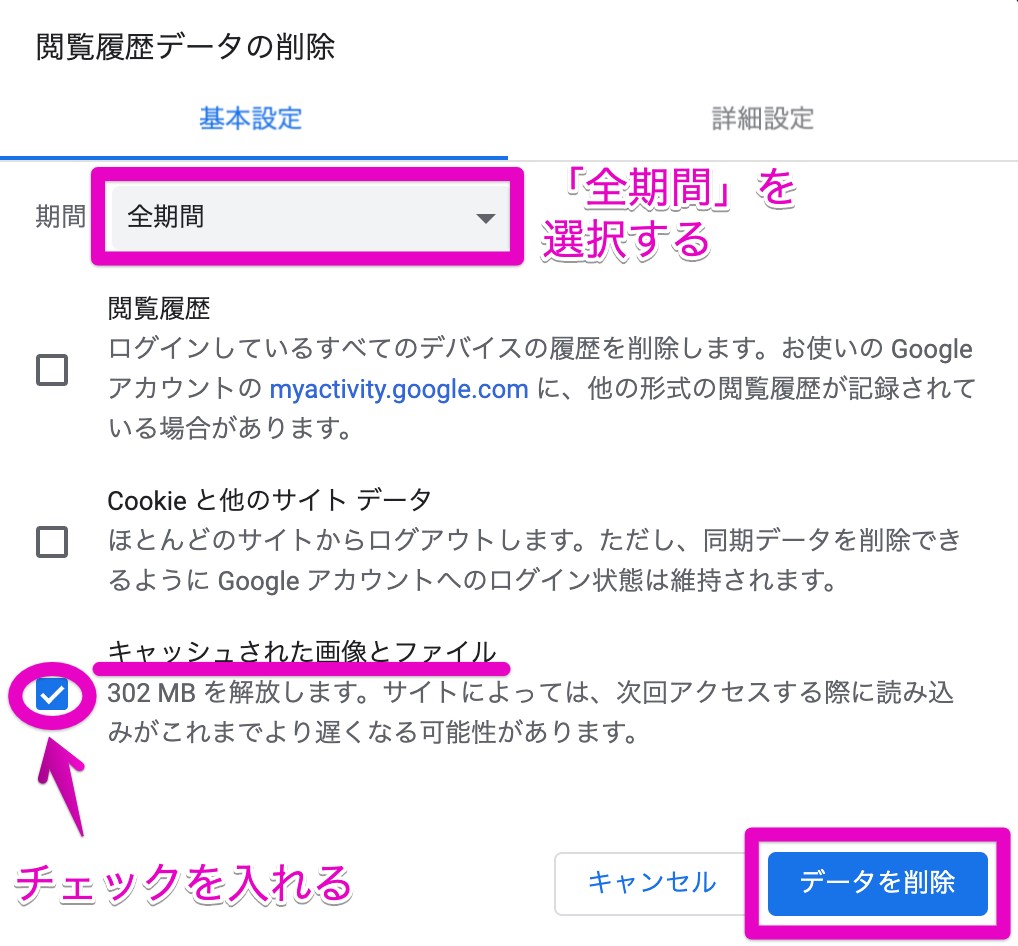This screenshot has height=946, width=1018.
Task: Open the 詳細設定 tab
Action: click(762, 119)
